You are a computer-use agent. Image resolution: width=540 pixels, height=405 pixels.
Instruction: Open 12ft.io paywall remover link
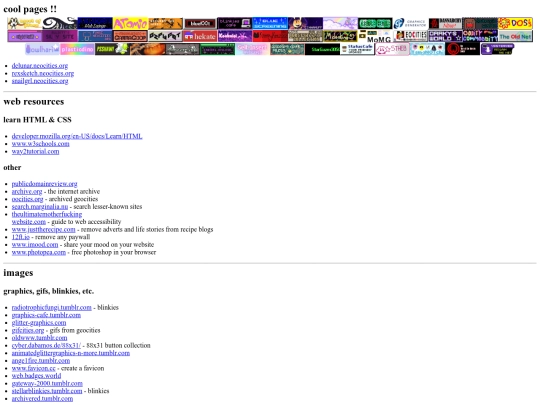pyautogui.click(x=21, y=237)
